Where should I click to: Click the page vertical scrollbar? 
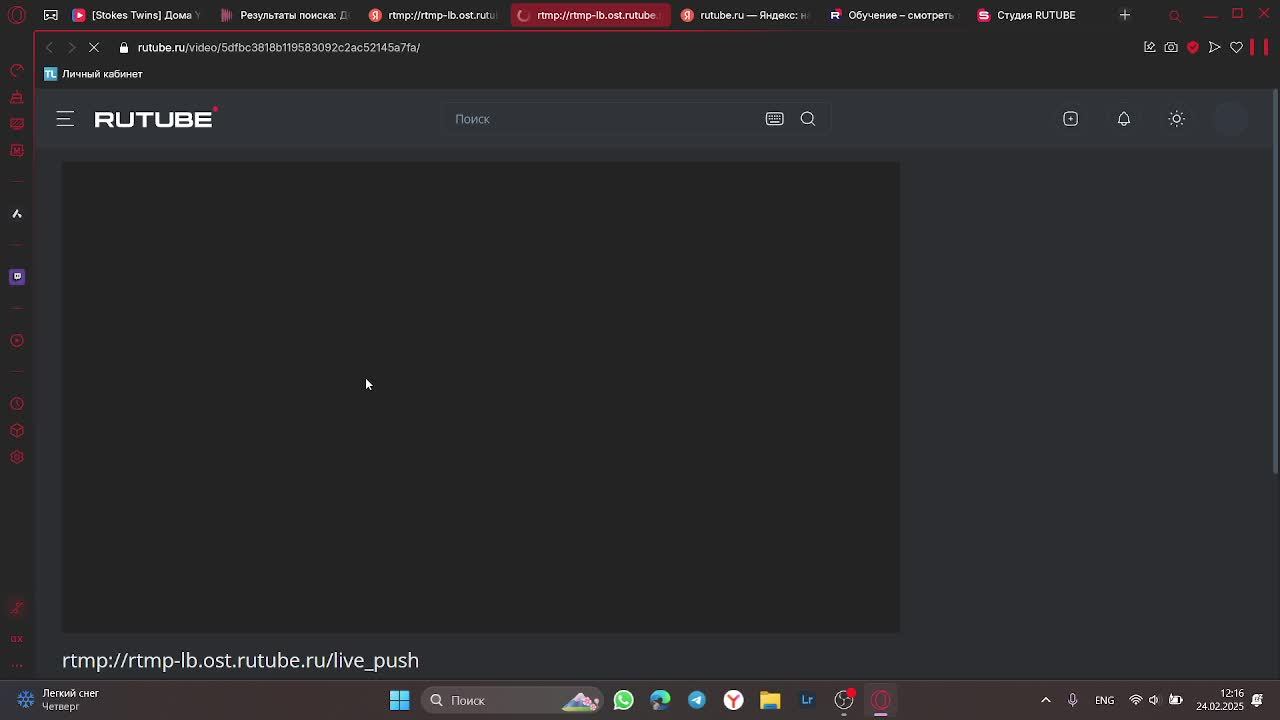[1275, 282]
